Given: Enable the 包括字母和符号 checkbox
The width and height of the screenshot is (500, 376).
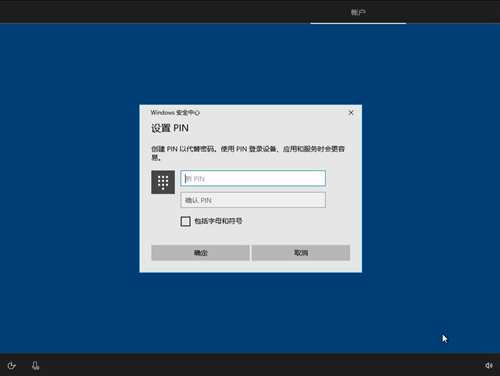Looking at the screenshot, I should [x=185, y=221].
